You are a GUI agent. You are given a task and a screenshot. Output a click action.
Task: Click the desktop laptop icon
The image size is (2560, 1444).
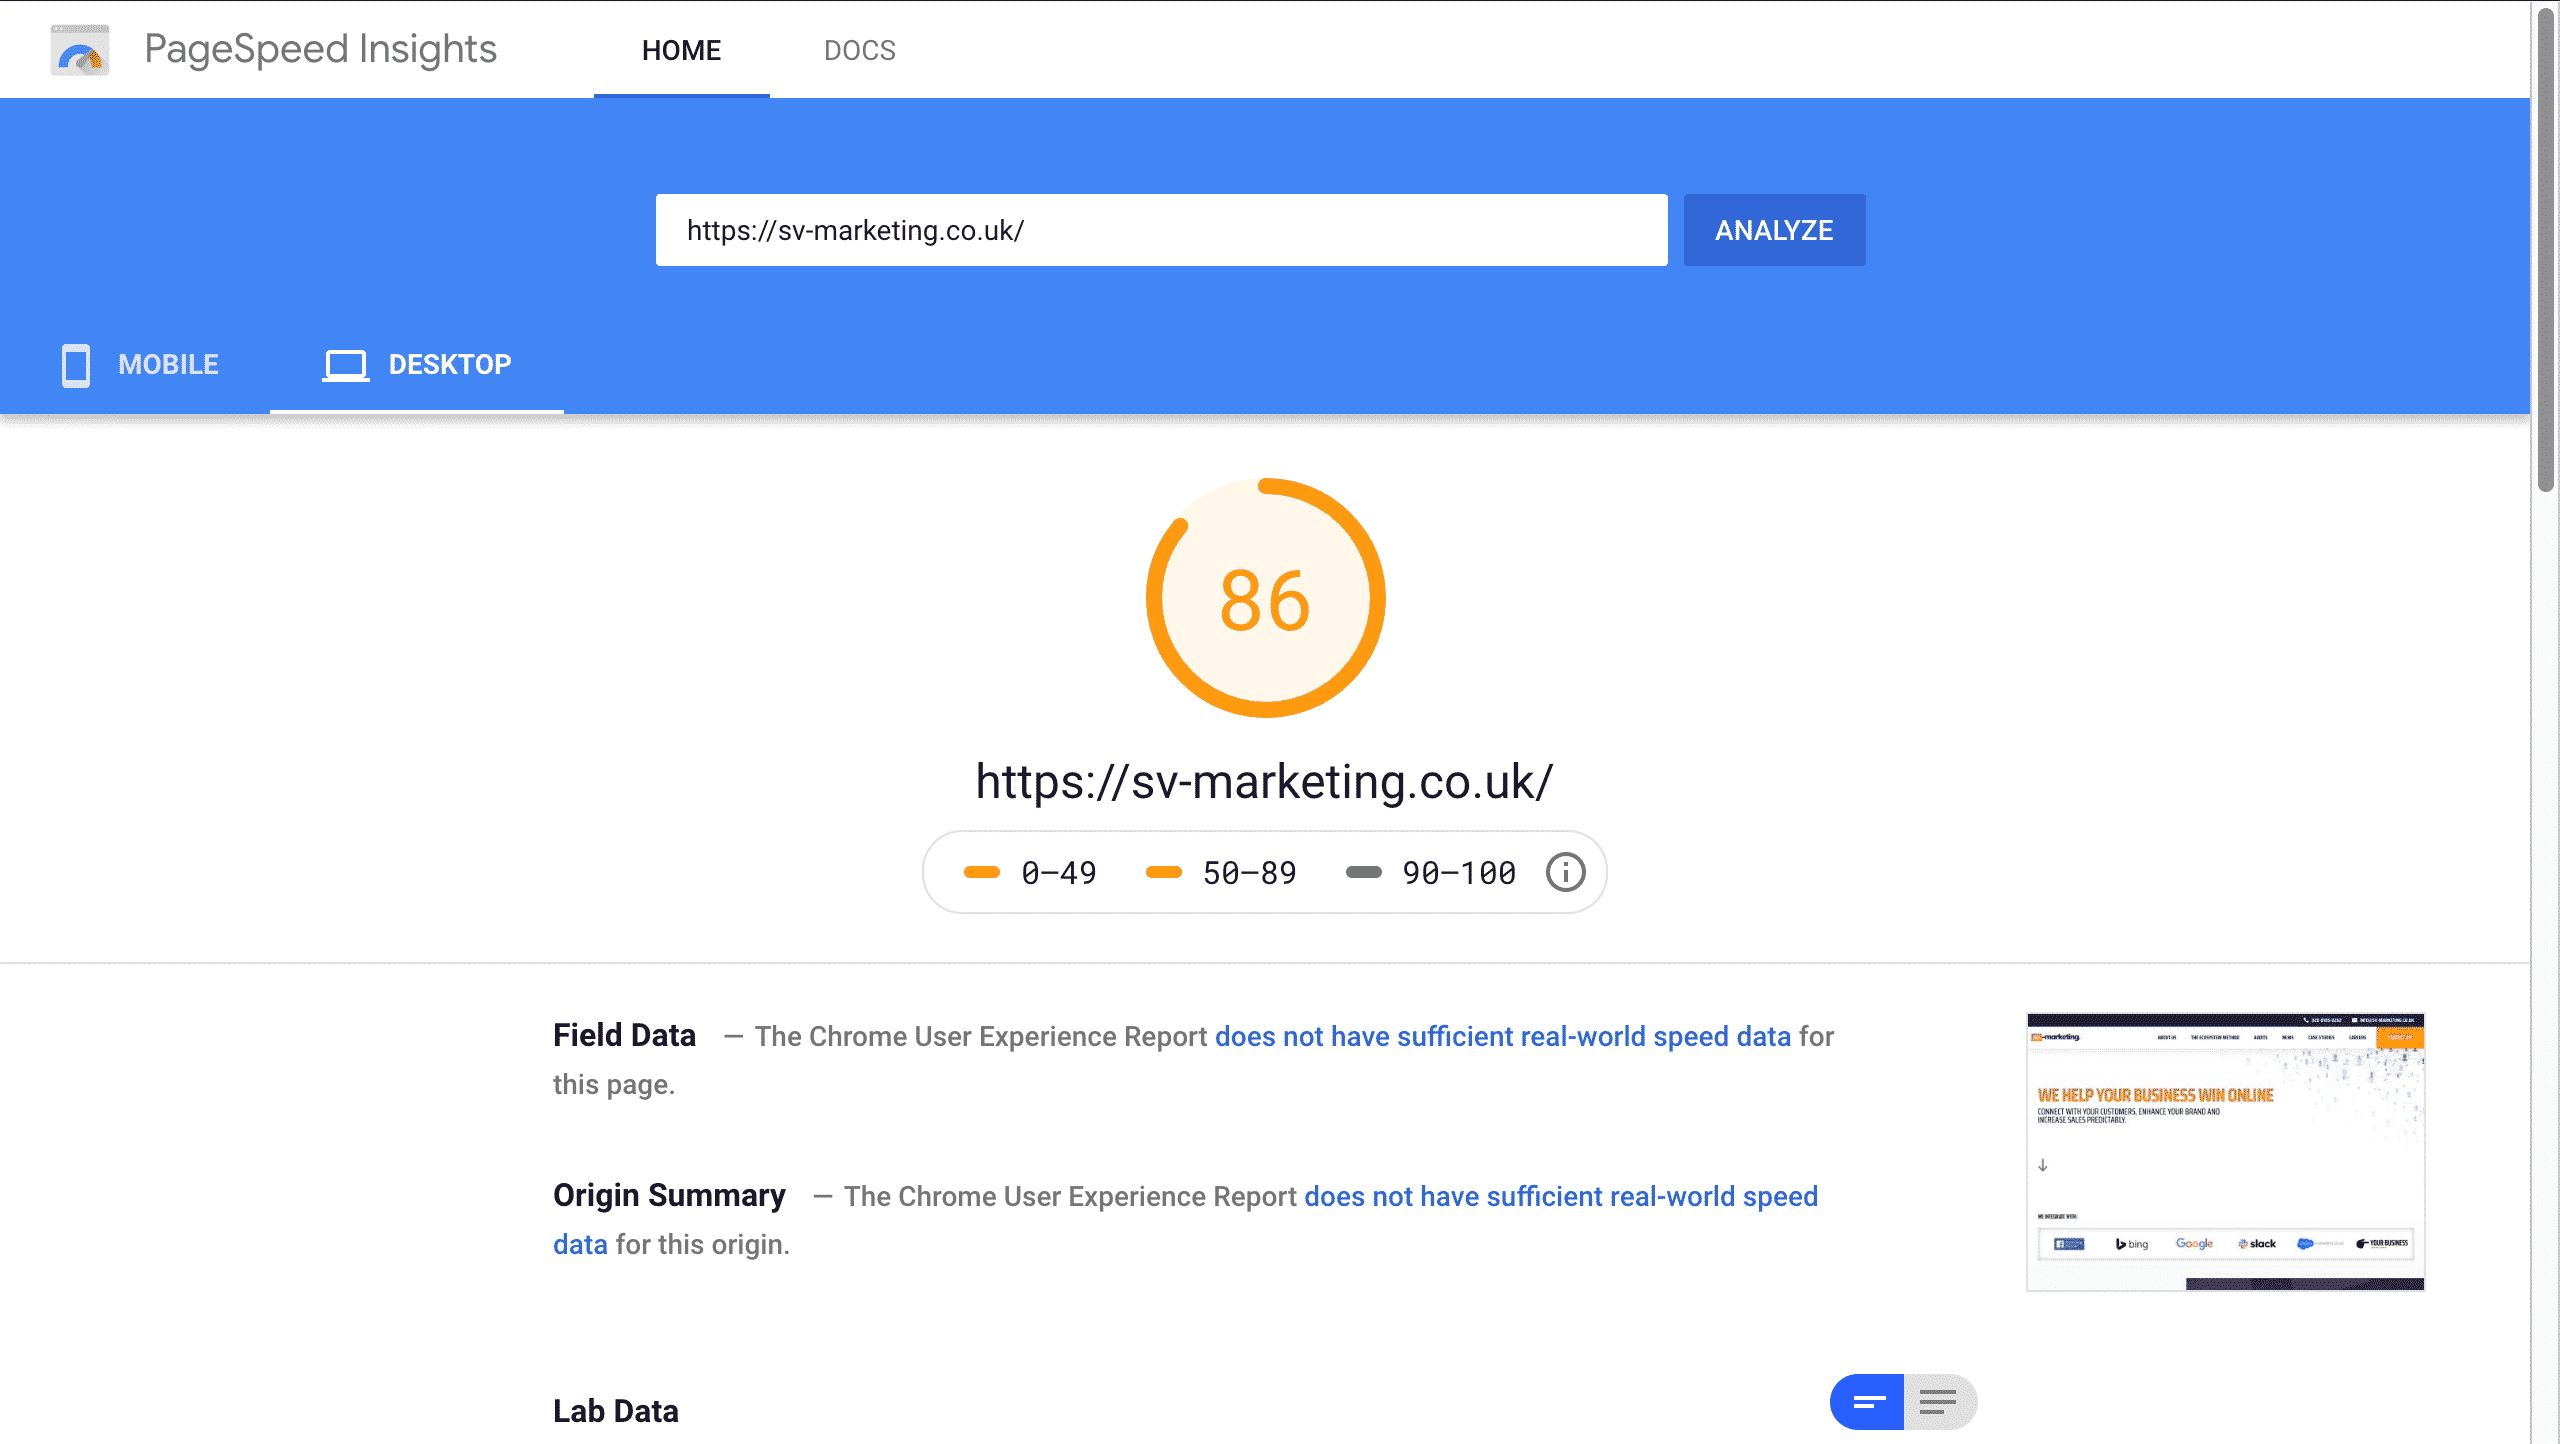(345, 365)
